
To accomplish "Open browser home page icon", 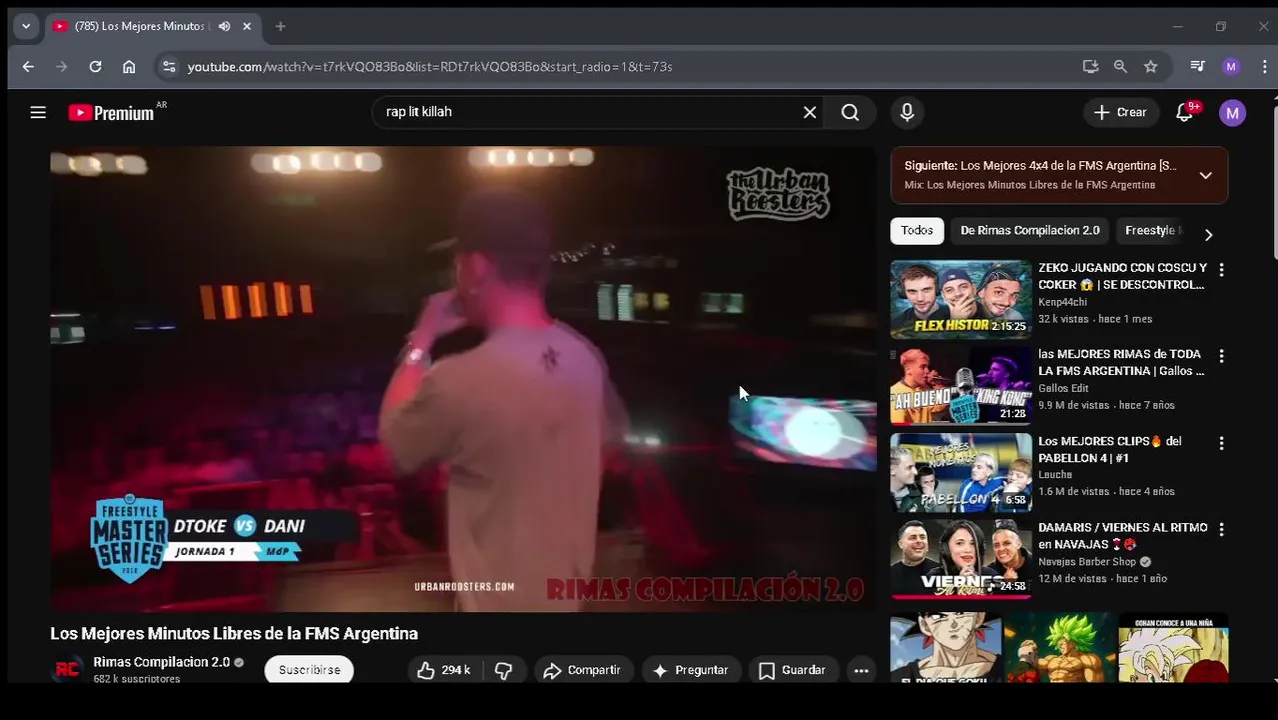I will [129, 66].
